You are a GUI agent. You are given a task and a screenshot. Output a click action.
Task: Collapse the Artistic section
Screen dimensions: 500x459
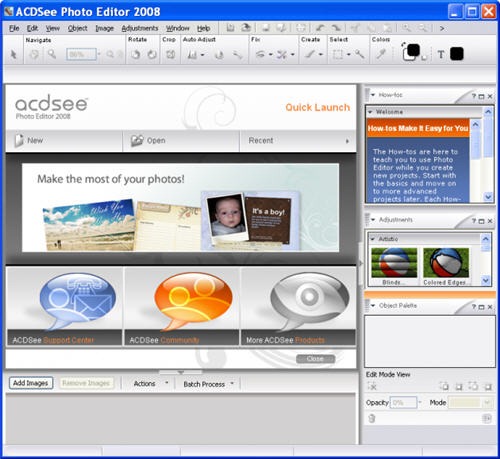click(x=372, y=239)
